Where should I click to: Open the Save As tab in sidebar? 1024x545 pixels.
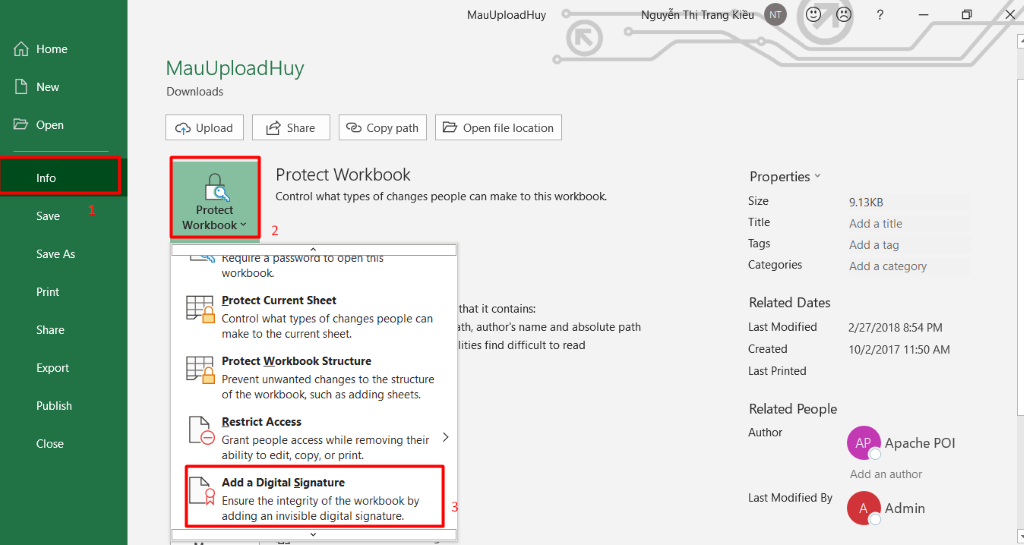[56, 254]
